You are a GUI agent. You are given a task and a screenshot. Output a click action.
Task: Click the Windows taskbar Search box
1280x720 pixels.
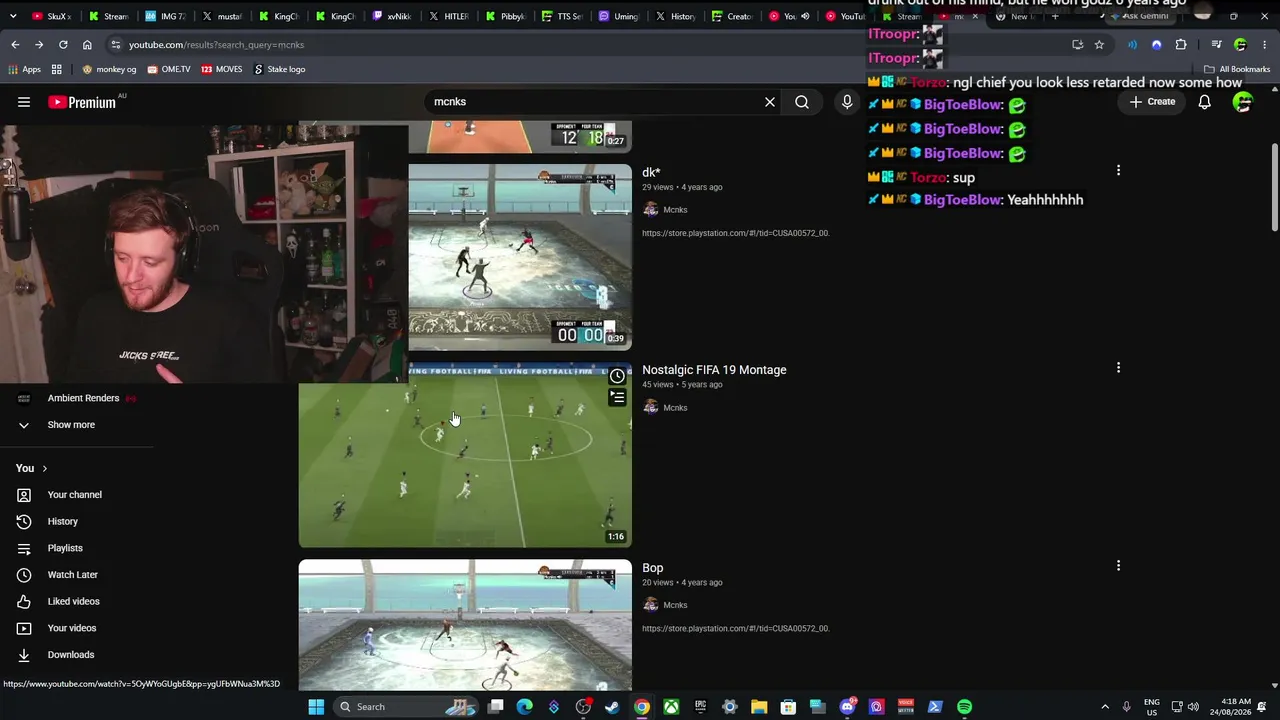tap(406, 707)
